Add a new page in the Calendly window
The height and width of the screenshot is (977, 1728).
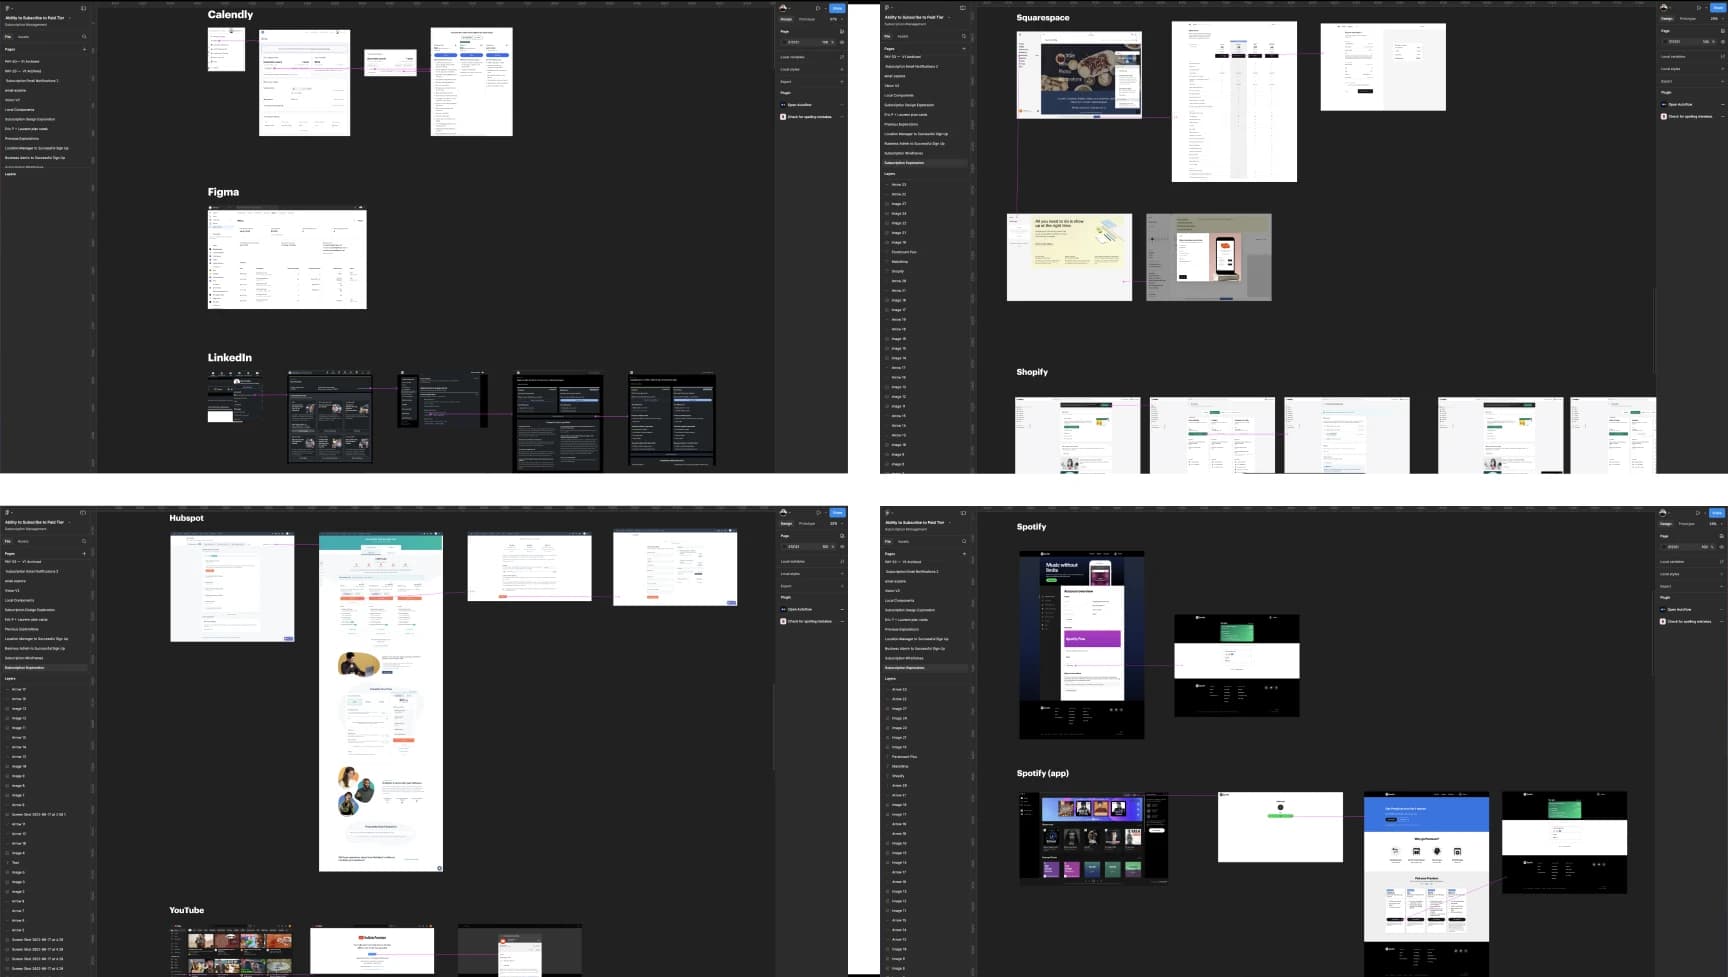pyautogui.click(x=84, y=49)
